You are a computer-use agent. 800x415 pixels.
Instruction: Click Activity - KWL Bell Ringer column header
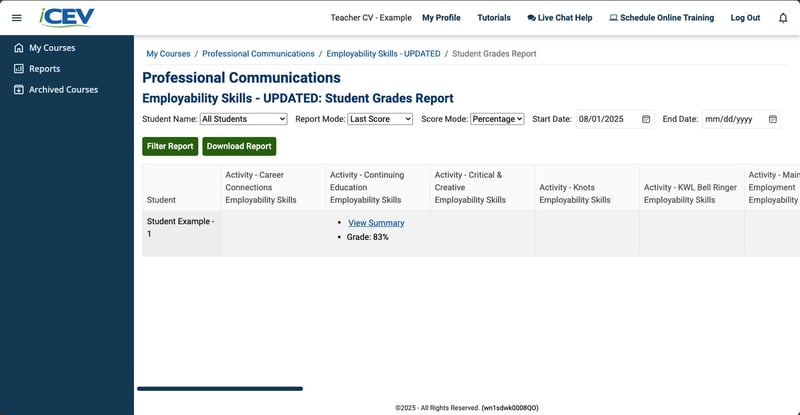[x=692, y=187]
